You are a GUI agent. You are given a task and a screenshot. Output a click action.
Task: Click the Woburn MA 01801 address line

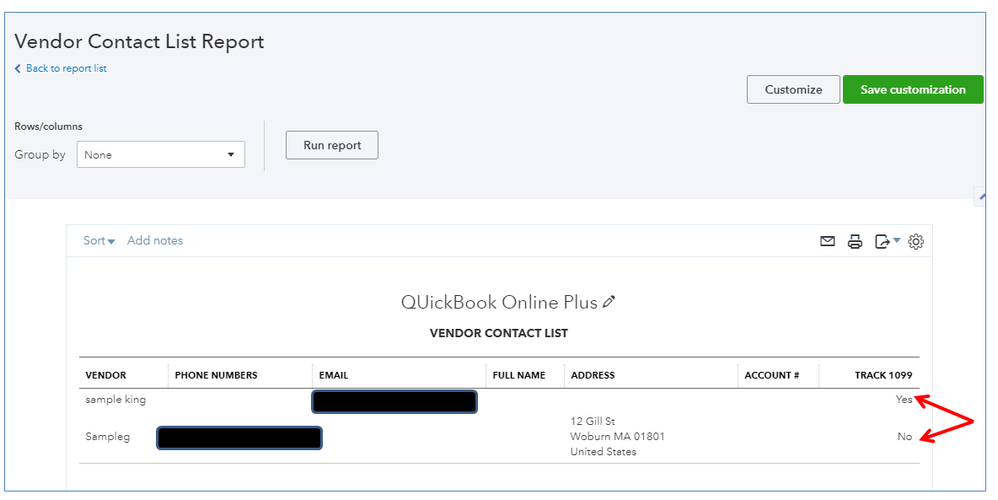coord(617,436)
